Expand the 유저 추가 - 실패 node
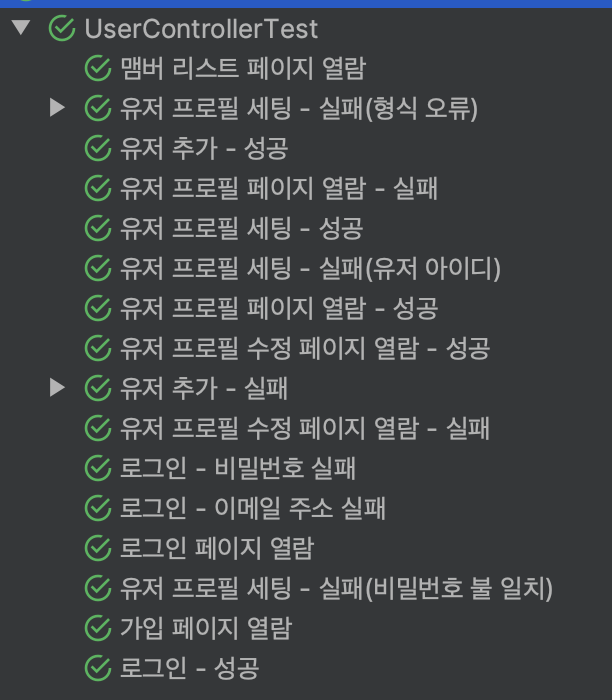Viewport: 612px width, 700px height. pyautogui.click(x=57, y=388)
